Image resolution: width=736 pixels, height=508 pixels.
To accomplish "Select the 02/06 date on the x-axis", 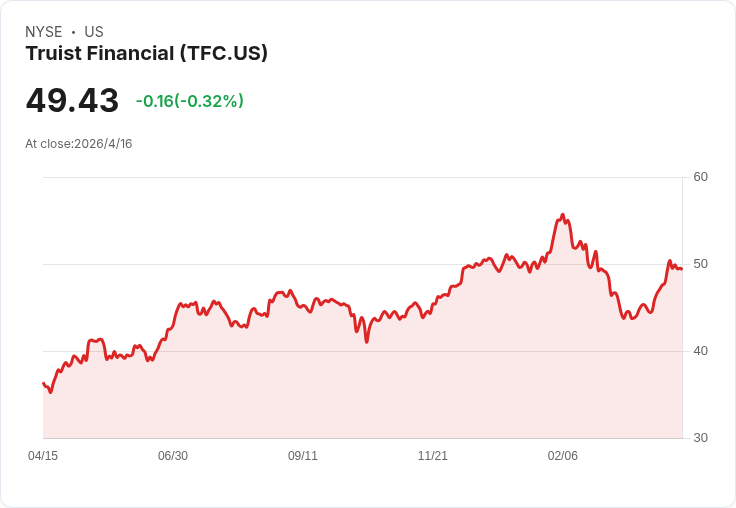I will [563, 456].
